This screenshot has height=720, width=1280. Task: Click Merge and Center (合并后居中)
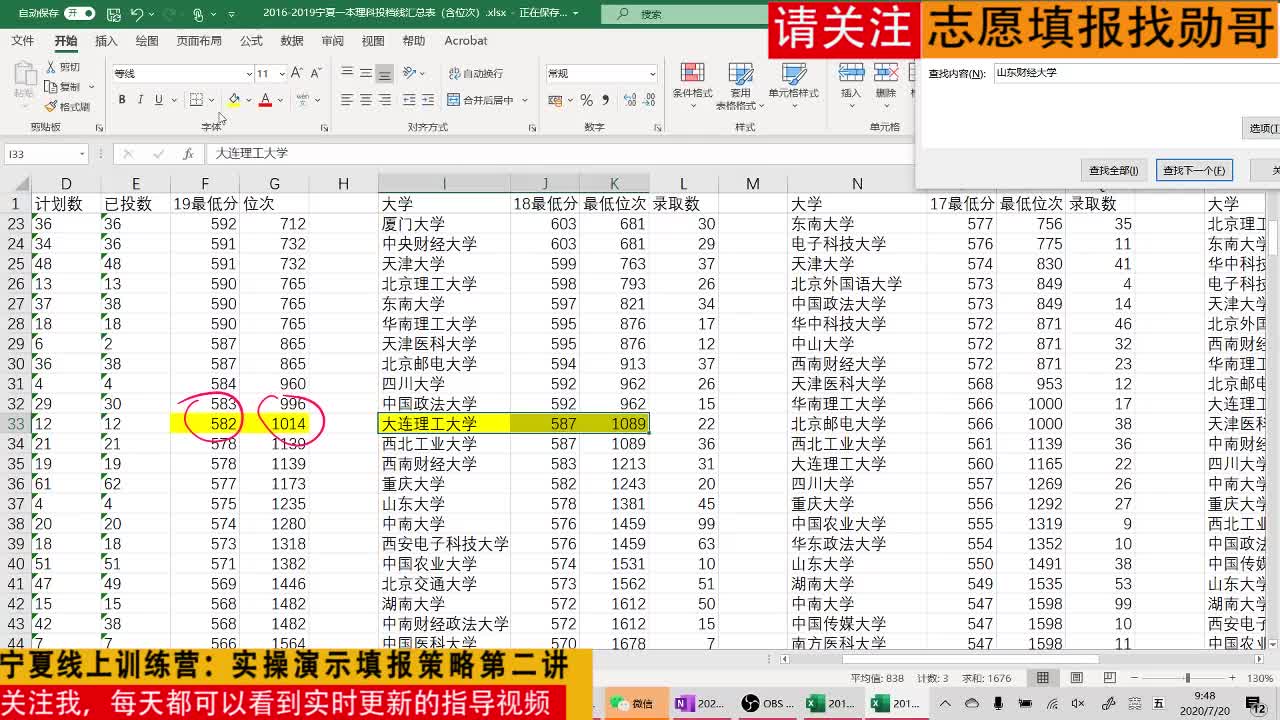pos(480,100)
